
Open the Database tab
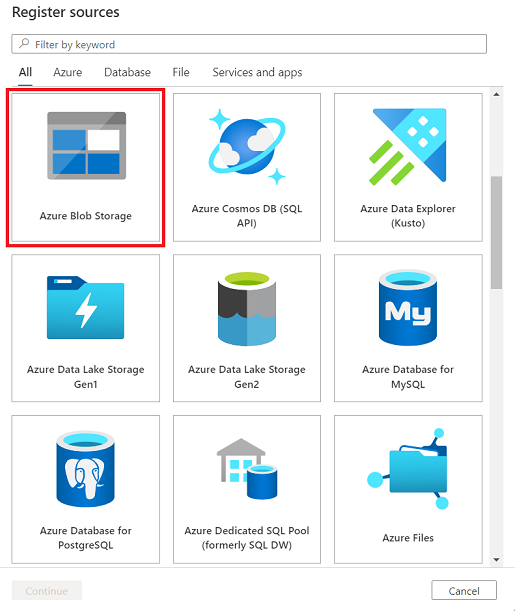click(127, 72)
